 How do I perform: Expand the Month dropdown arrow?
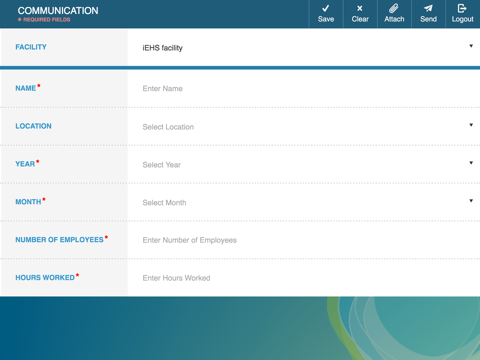tap(471, 201)
